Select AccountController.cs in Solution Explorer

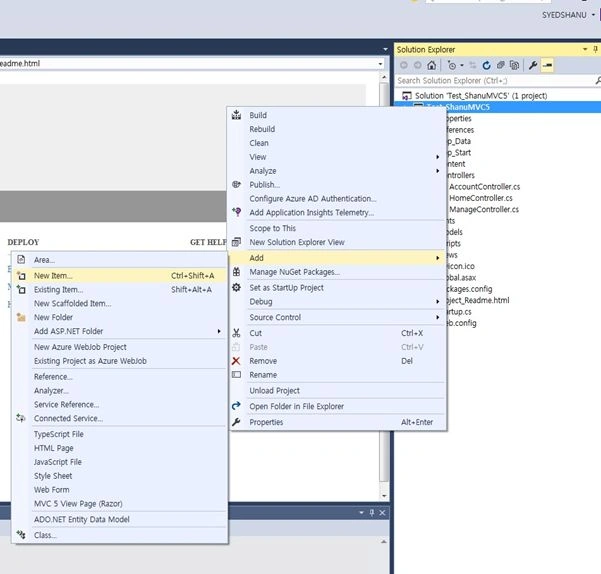coord(484,187)
